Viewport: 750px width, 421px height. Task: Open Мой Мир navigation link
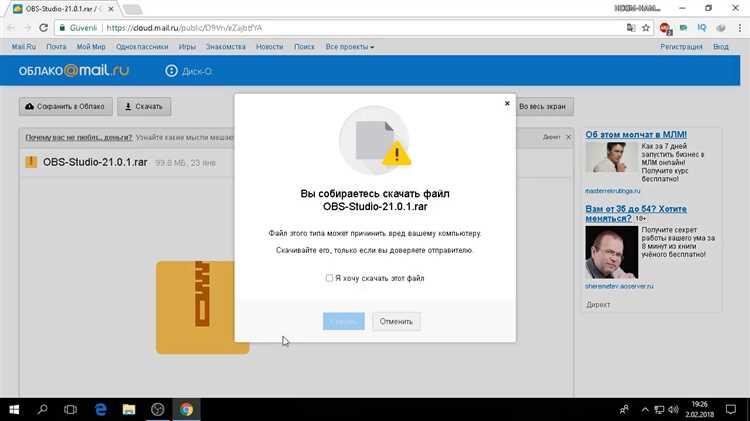coord(91,47)
